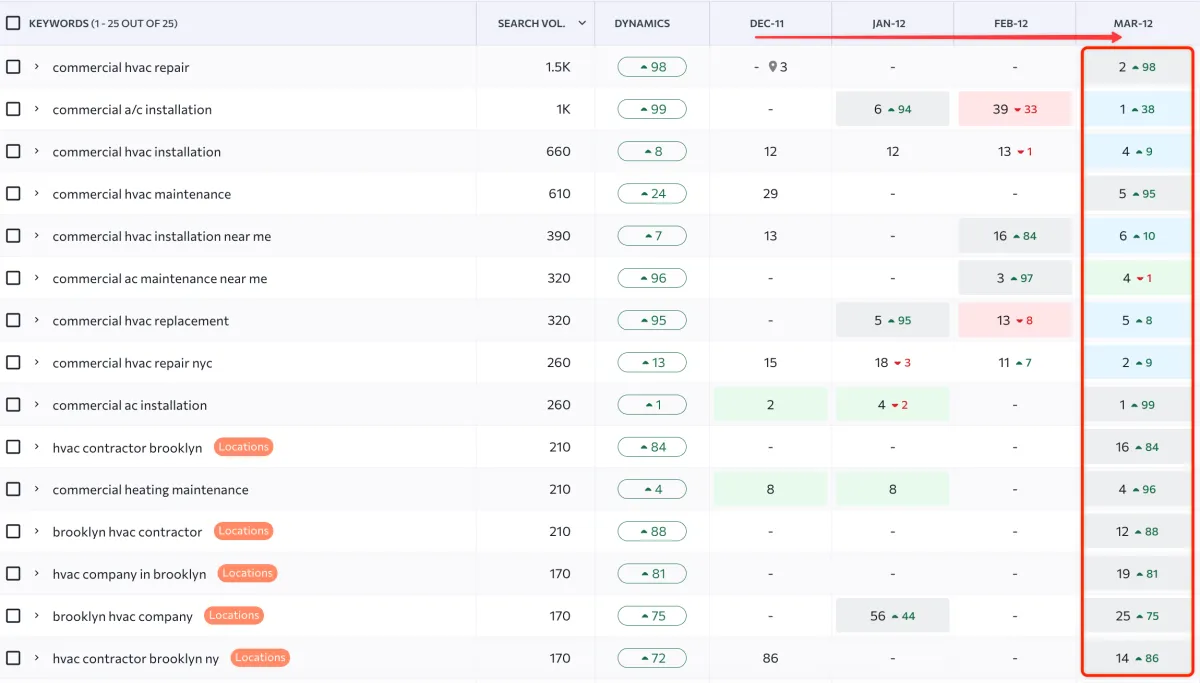Open keyword commercial hvac repair nyc
The height and width of the screenshot is (683, 1200).
(132, 363)
